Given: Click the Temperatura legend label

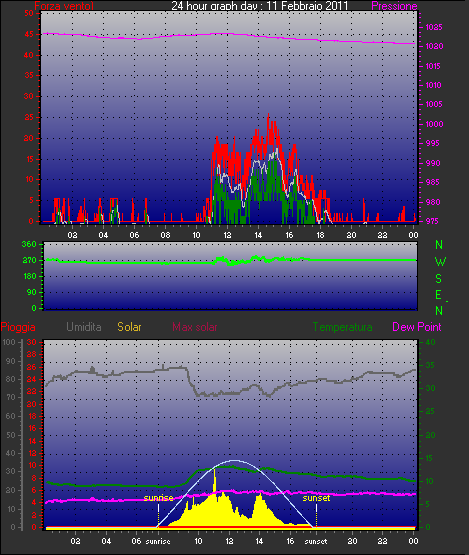Looking at the screenshot, I should tap(342, 327).
